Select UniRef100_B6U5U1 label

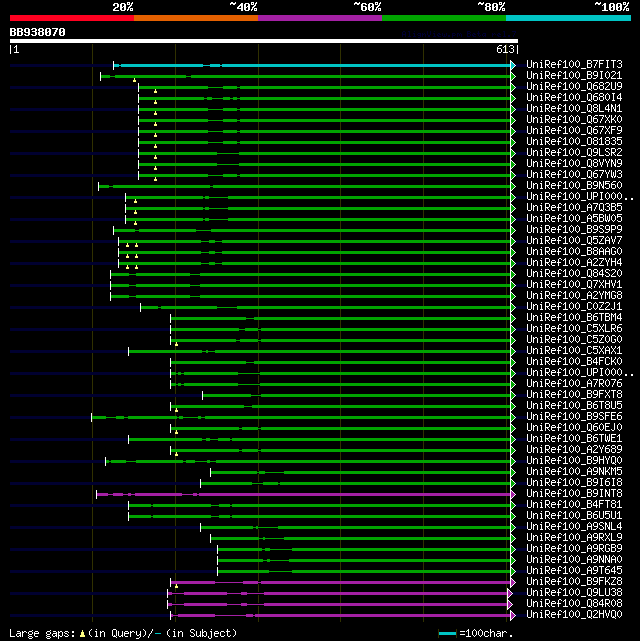(574, 515)
